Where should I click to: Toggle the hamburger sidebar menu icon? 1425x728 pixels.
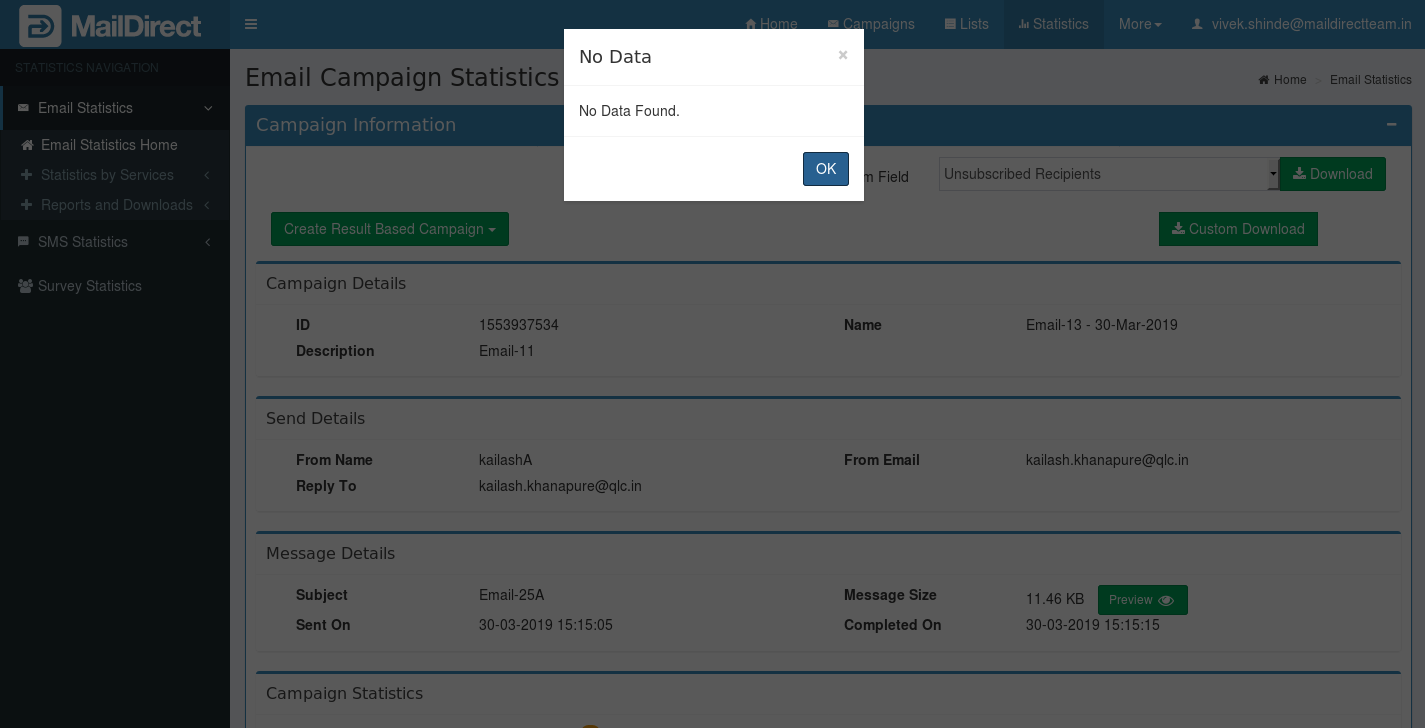coord(251,24)
